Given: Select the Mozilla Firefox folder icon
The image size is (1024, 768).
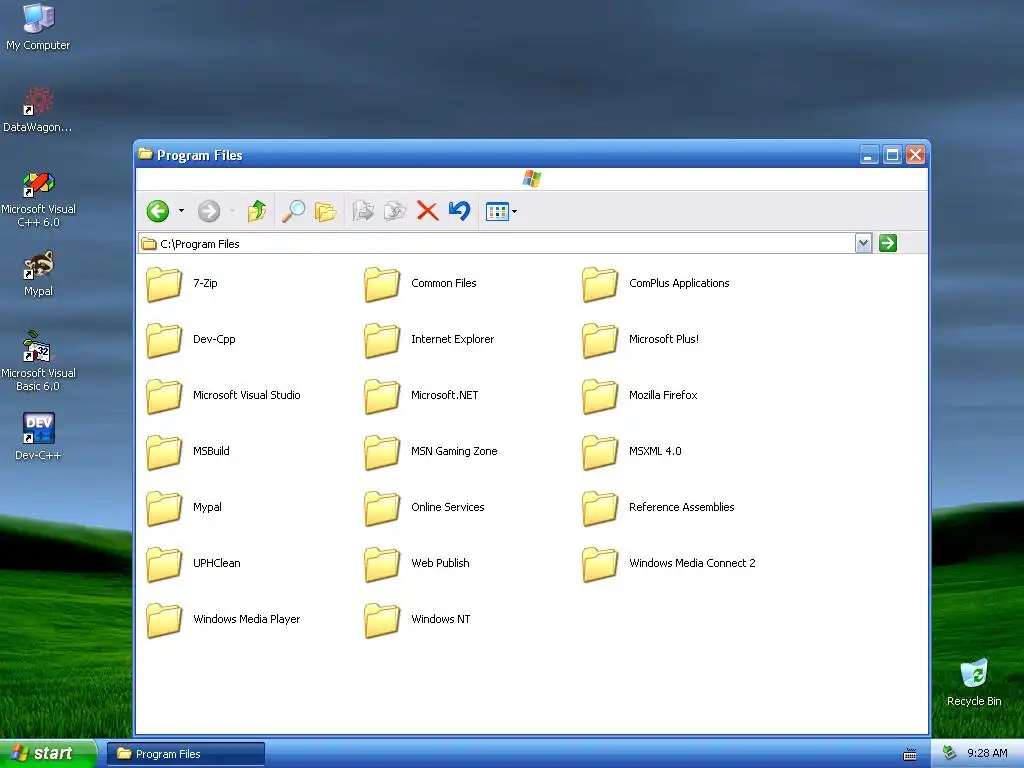Looking at the screenshot, I should click(x=600, y=396).
